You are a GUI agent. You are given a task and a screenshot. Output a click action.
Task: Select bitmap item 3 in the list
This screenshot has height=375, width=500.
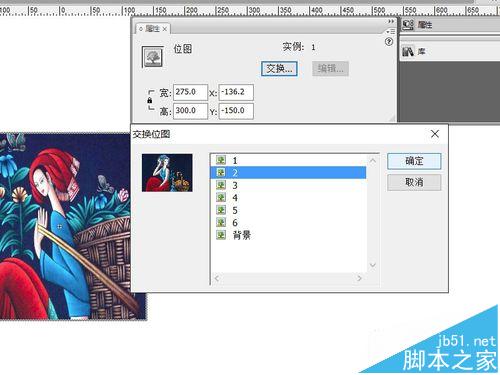pyautogui.click(x=288, y=185)
